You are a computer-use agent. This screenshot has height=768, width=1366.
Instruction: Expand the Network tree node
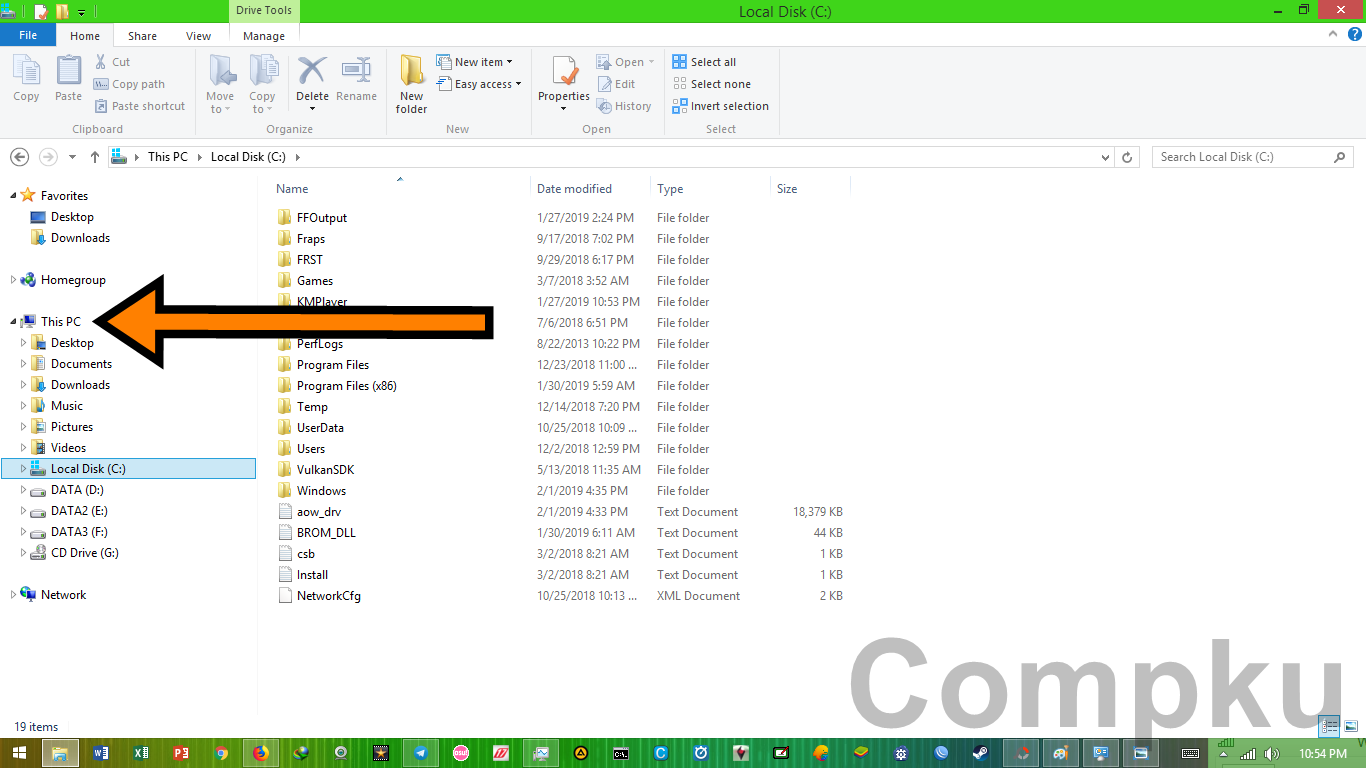click(x=13, y=595)
